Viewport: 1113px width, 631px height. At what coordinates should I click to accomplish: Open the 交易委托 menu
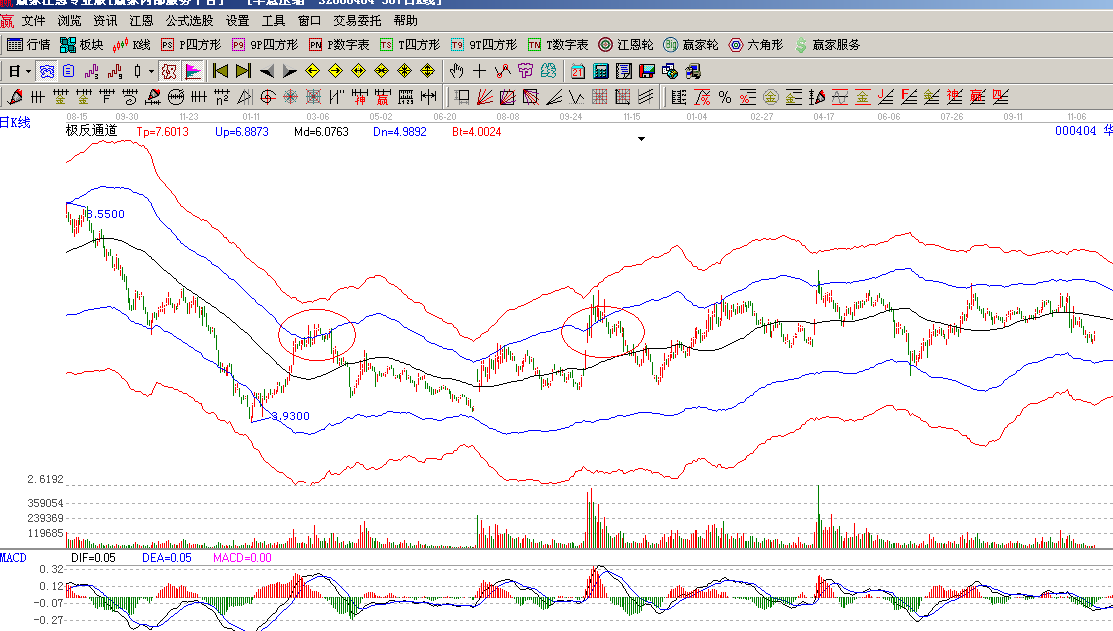(x=357, y=20)
